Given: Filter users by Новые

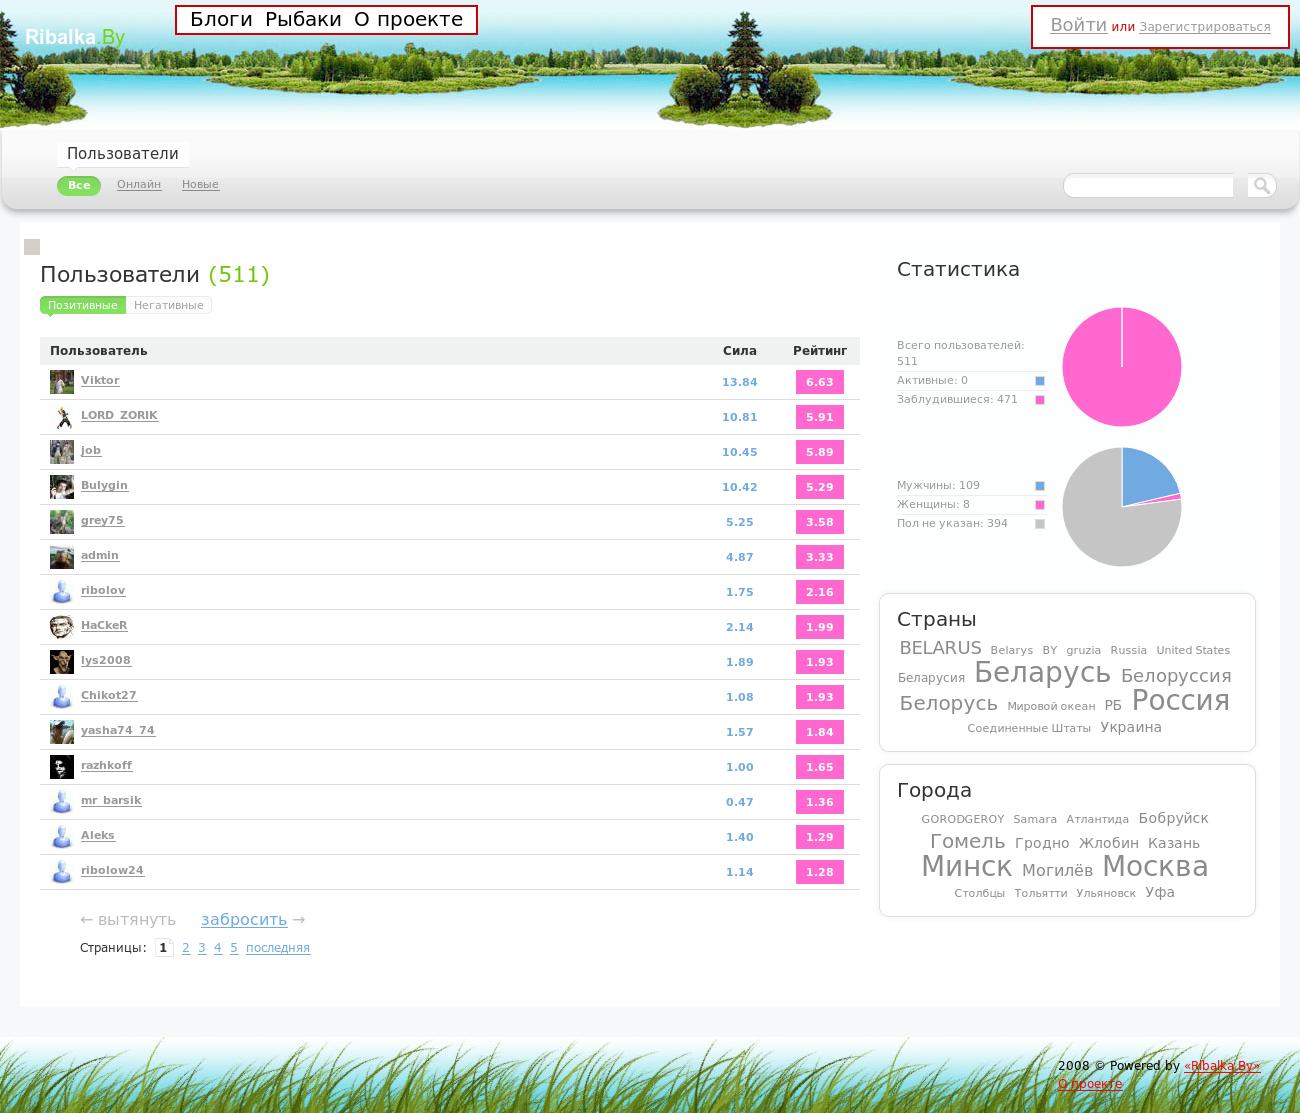Looking at the screenshot, I should (x=200, y=184).
